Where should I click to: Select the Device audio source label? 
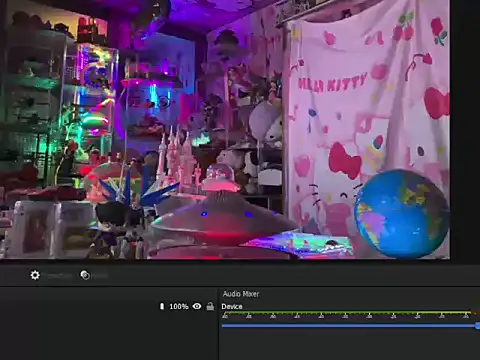coord(232,307)
